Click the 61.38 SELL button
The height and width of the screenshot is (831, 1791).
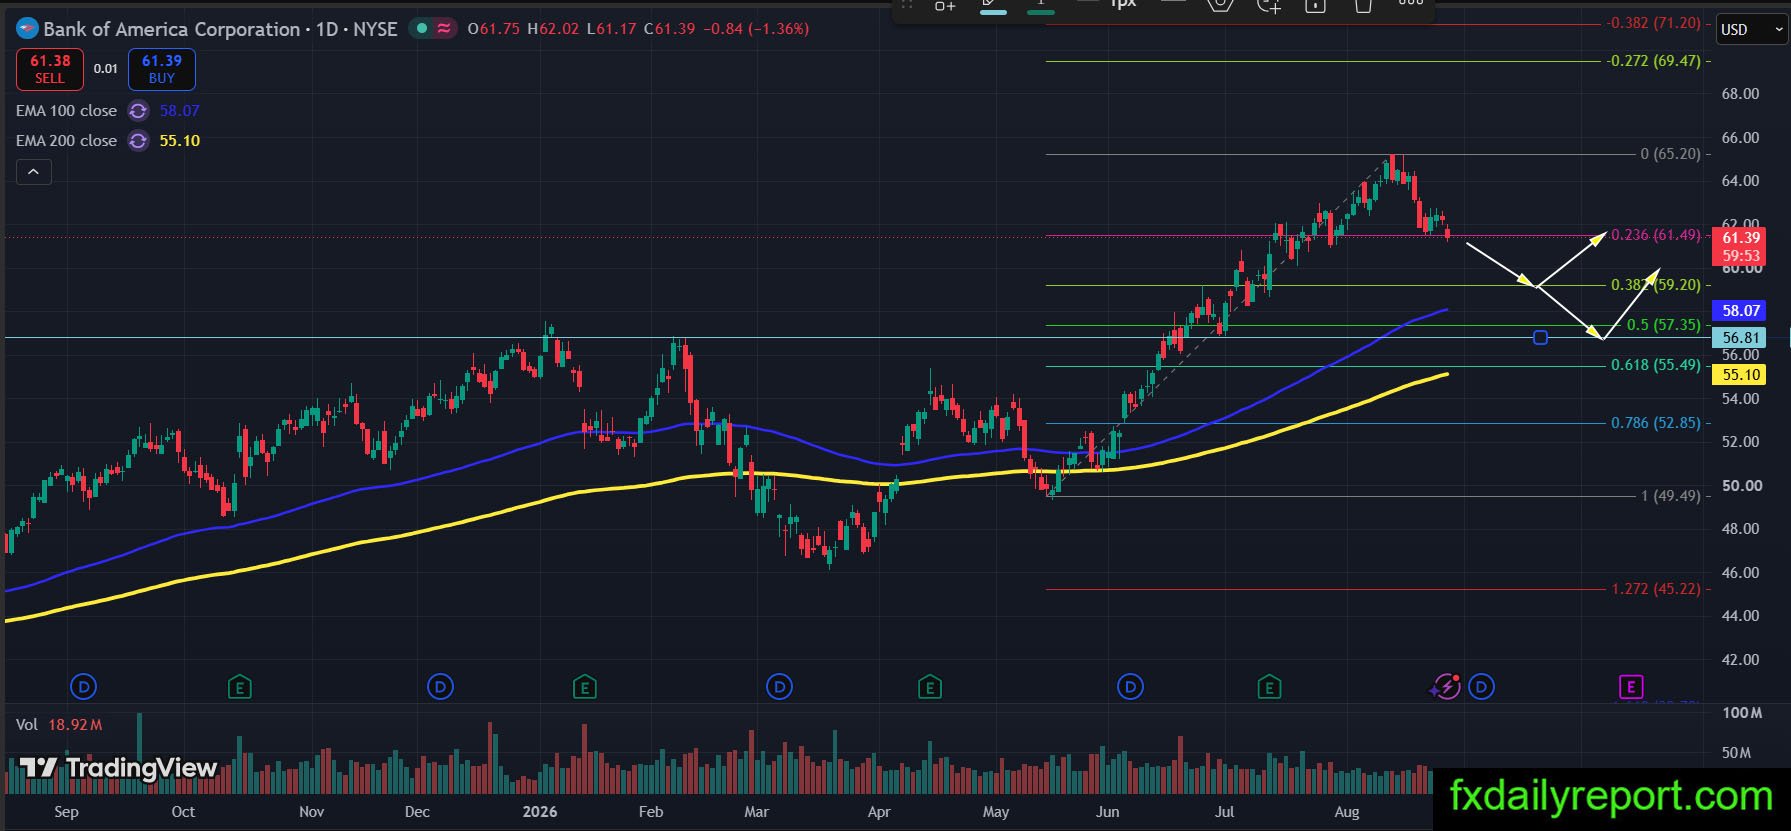coord(50,69)
